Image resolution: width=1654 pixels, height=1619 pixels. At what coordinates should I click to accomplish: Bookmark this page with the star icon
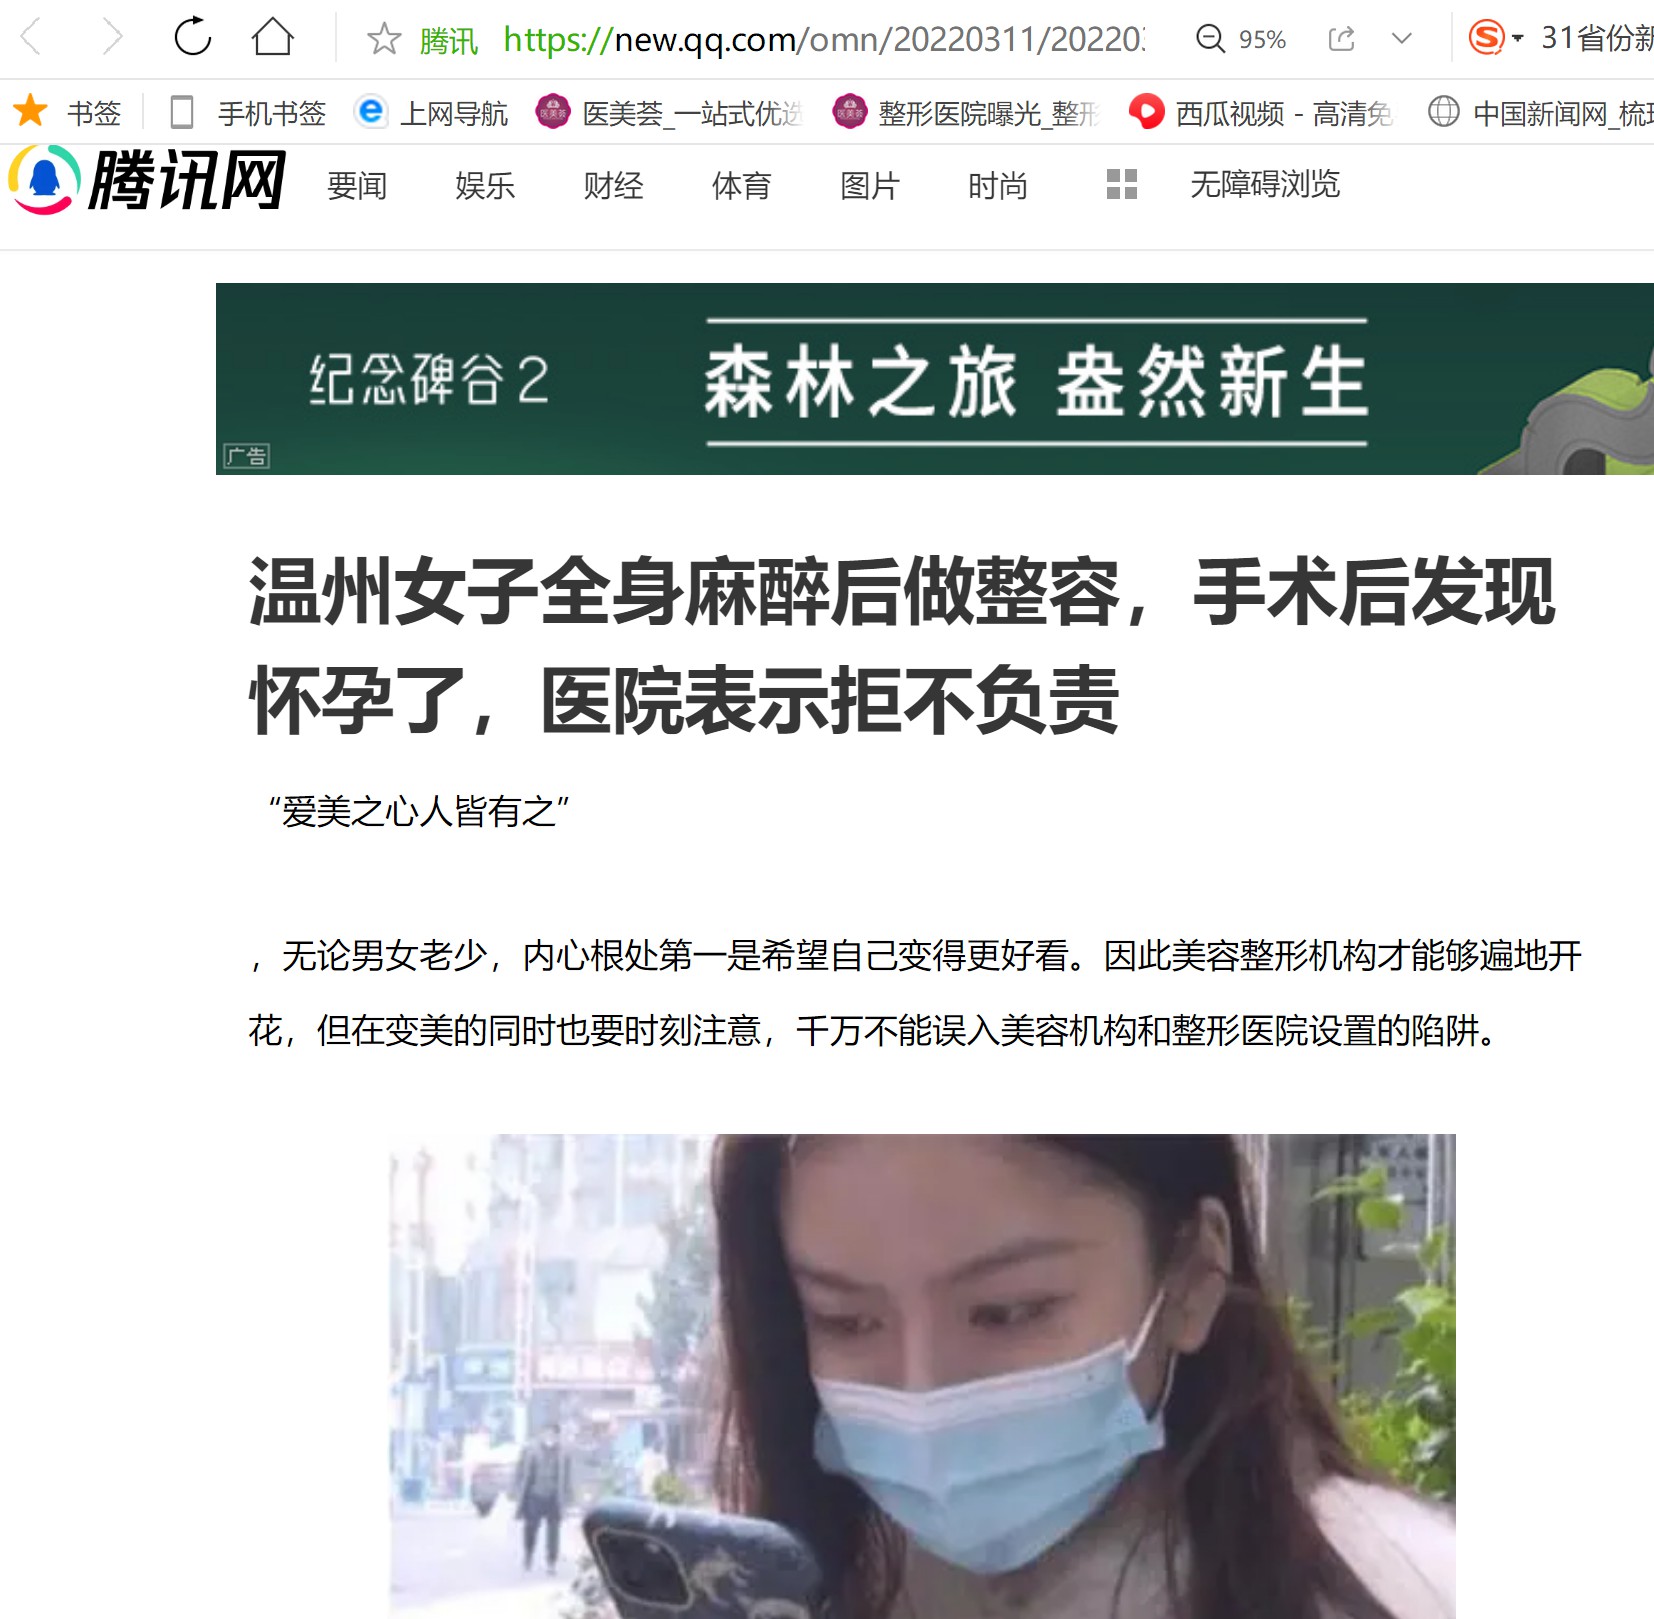pos(384,39)
